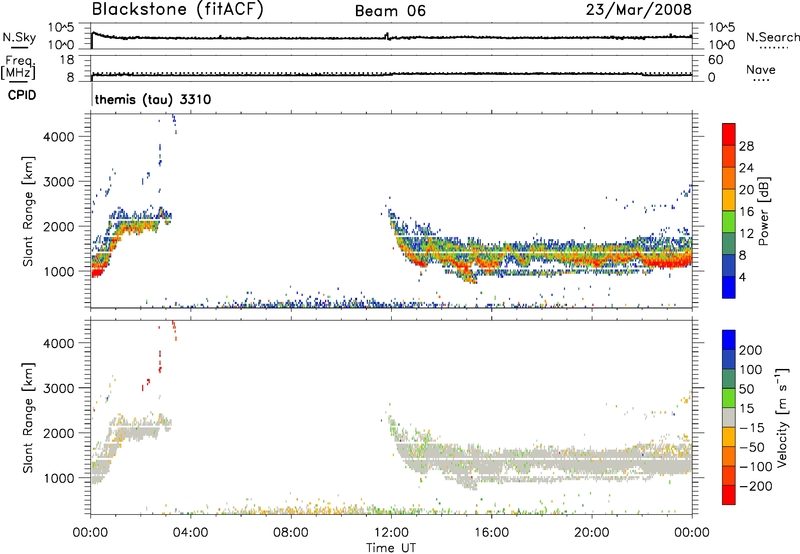The width and height of the screenshot is (800, 554).
Task: Click the '12:00' time axis label
Action: 391,533
